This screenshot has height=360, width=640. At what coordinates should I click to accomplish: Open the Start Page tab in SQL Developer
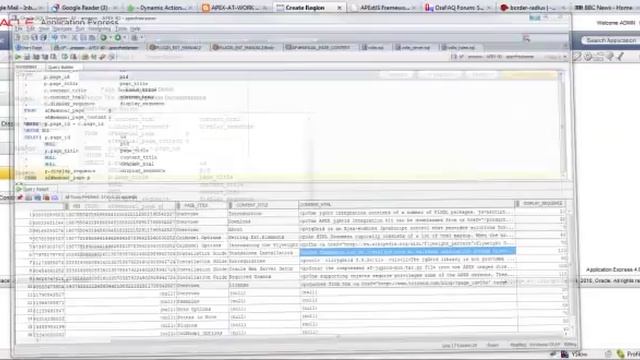point(29,48)
